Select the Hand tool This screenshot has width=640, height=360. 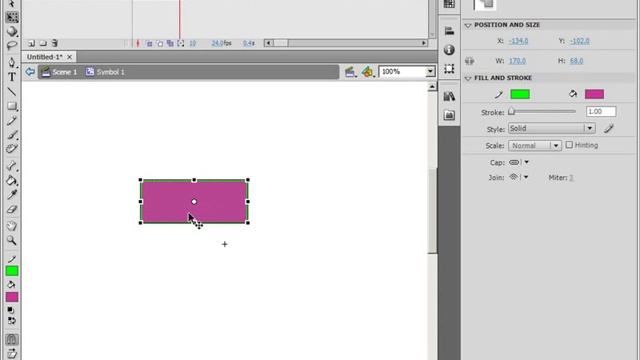click(12, 226)
